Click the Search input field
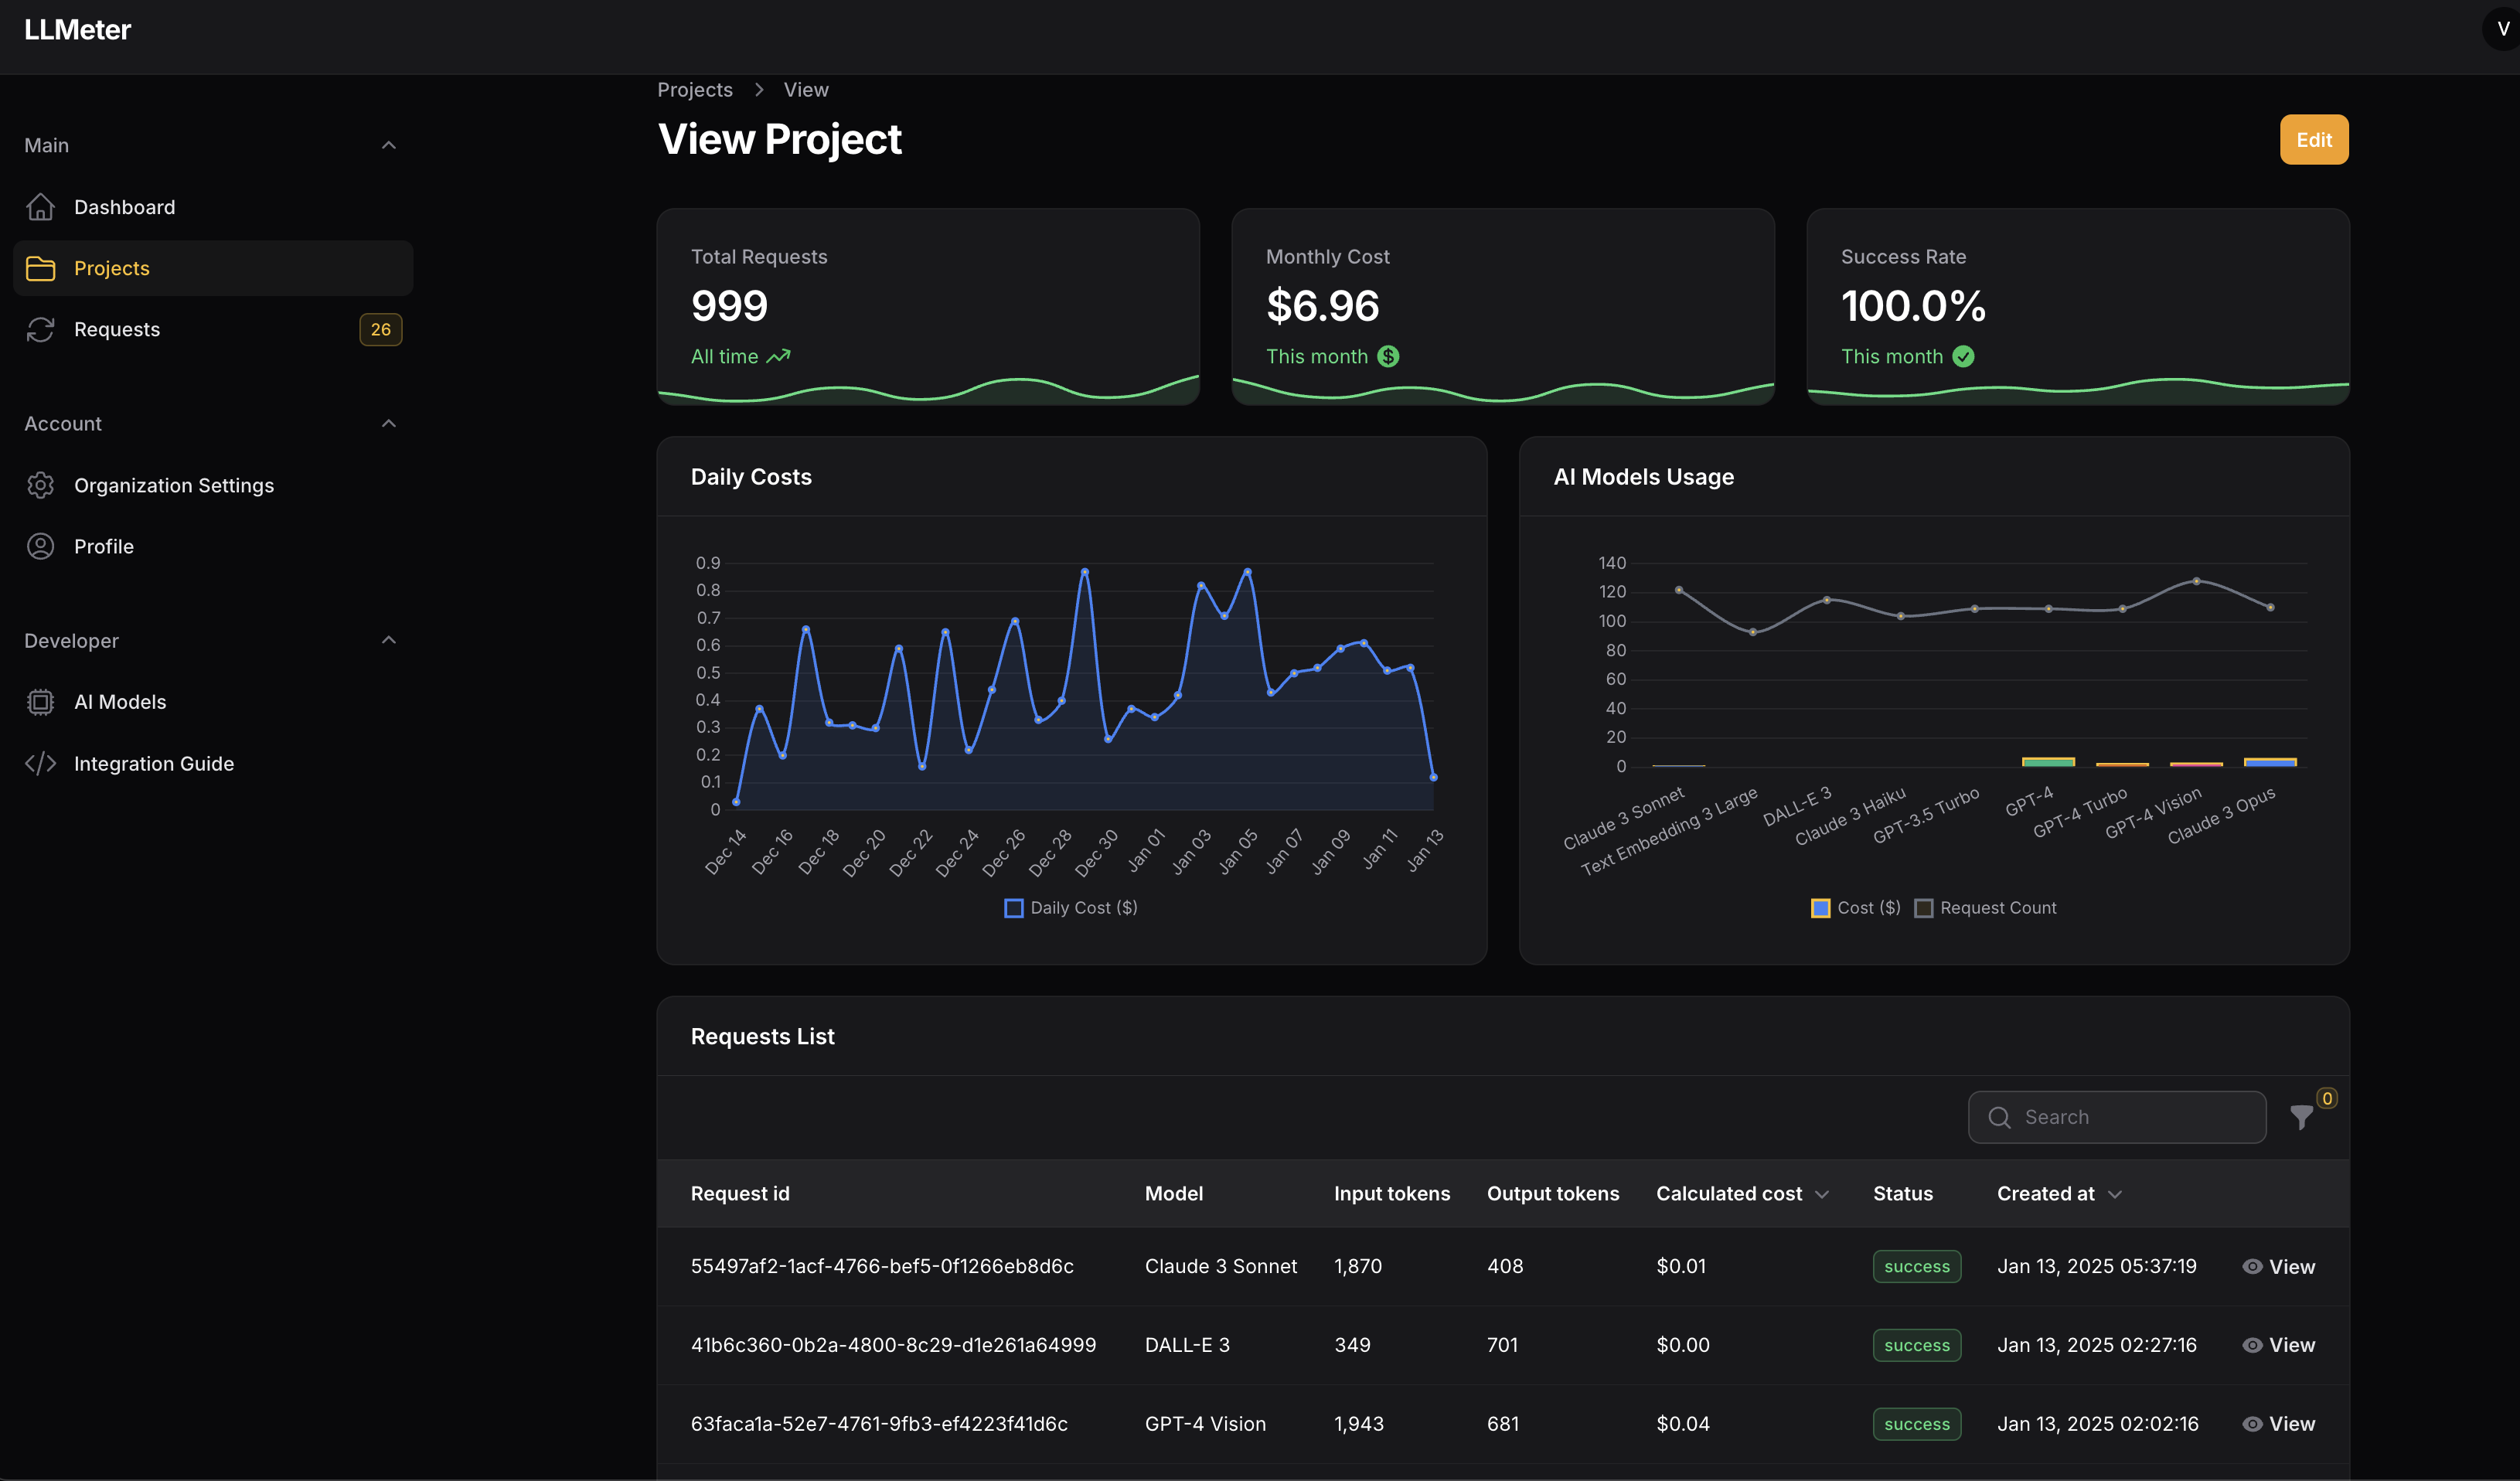Viewport: 2520px width, 1481px height. coord(2115,1116)
